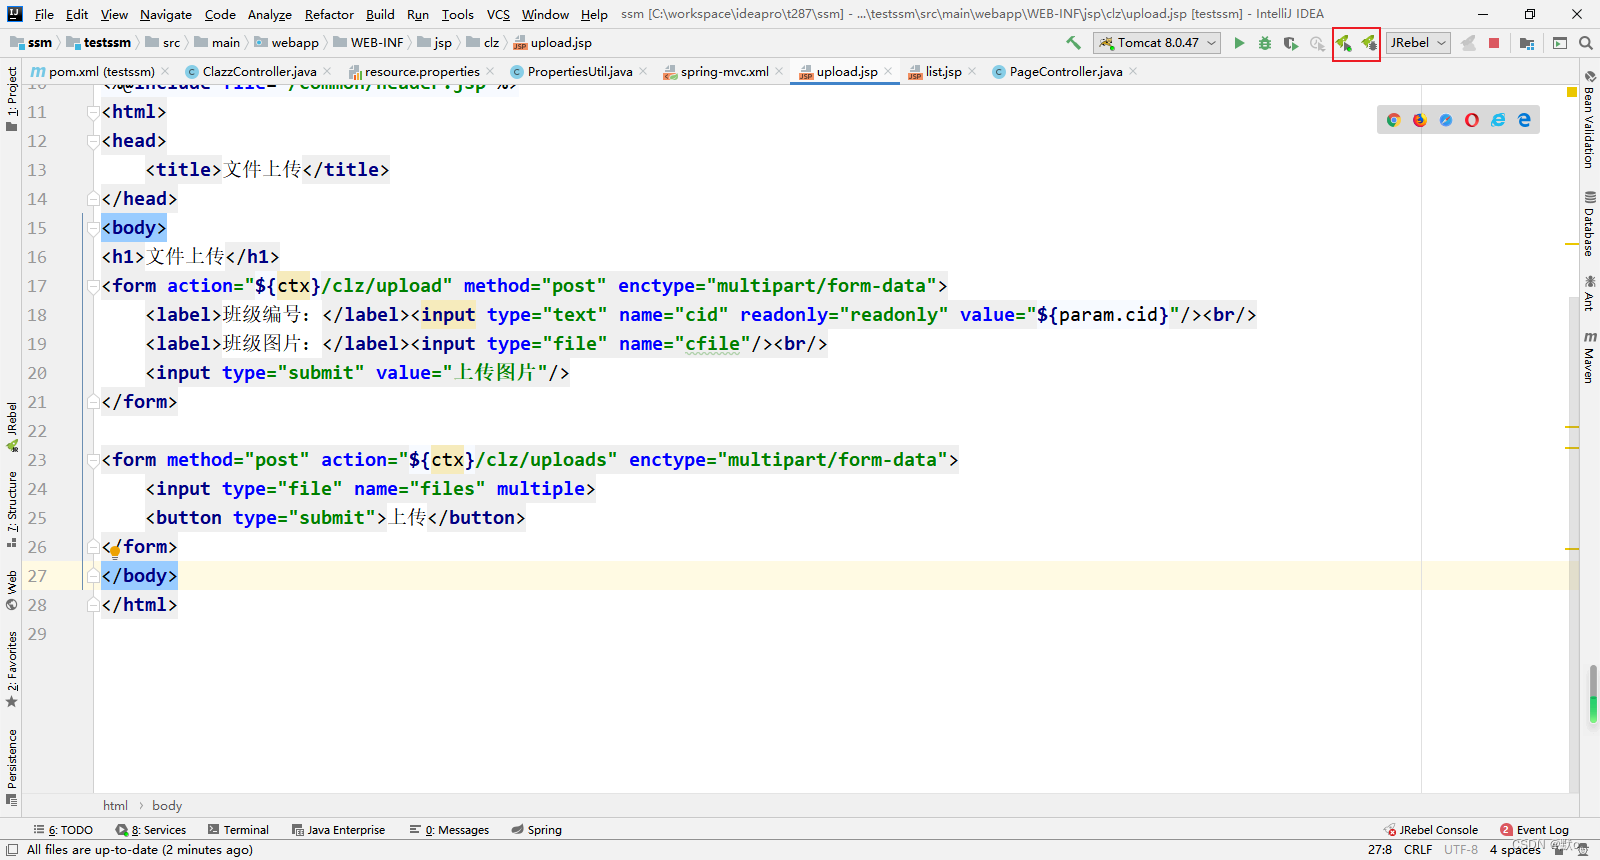Open the Tomcat 8.0.47 run configuration dropdown
1600x860 pixels.
point(1158,43)
